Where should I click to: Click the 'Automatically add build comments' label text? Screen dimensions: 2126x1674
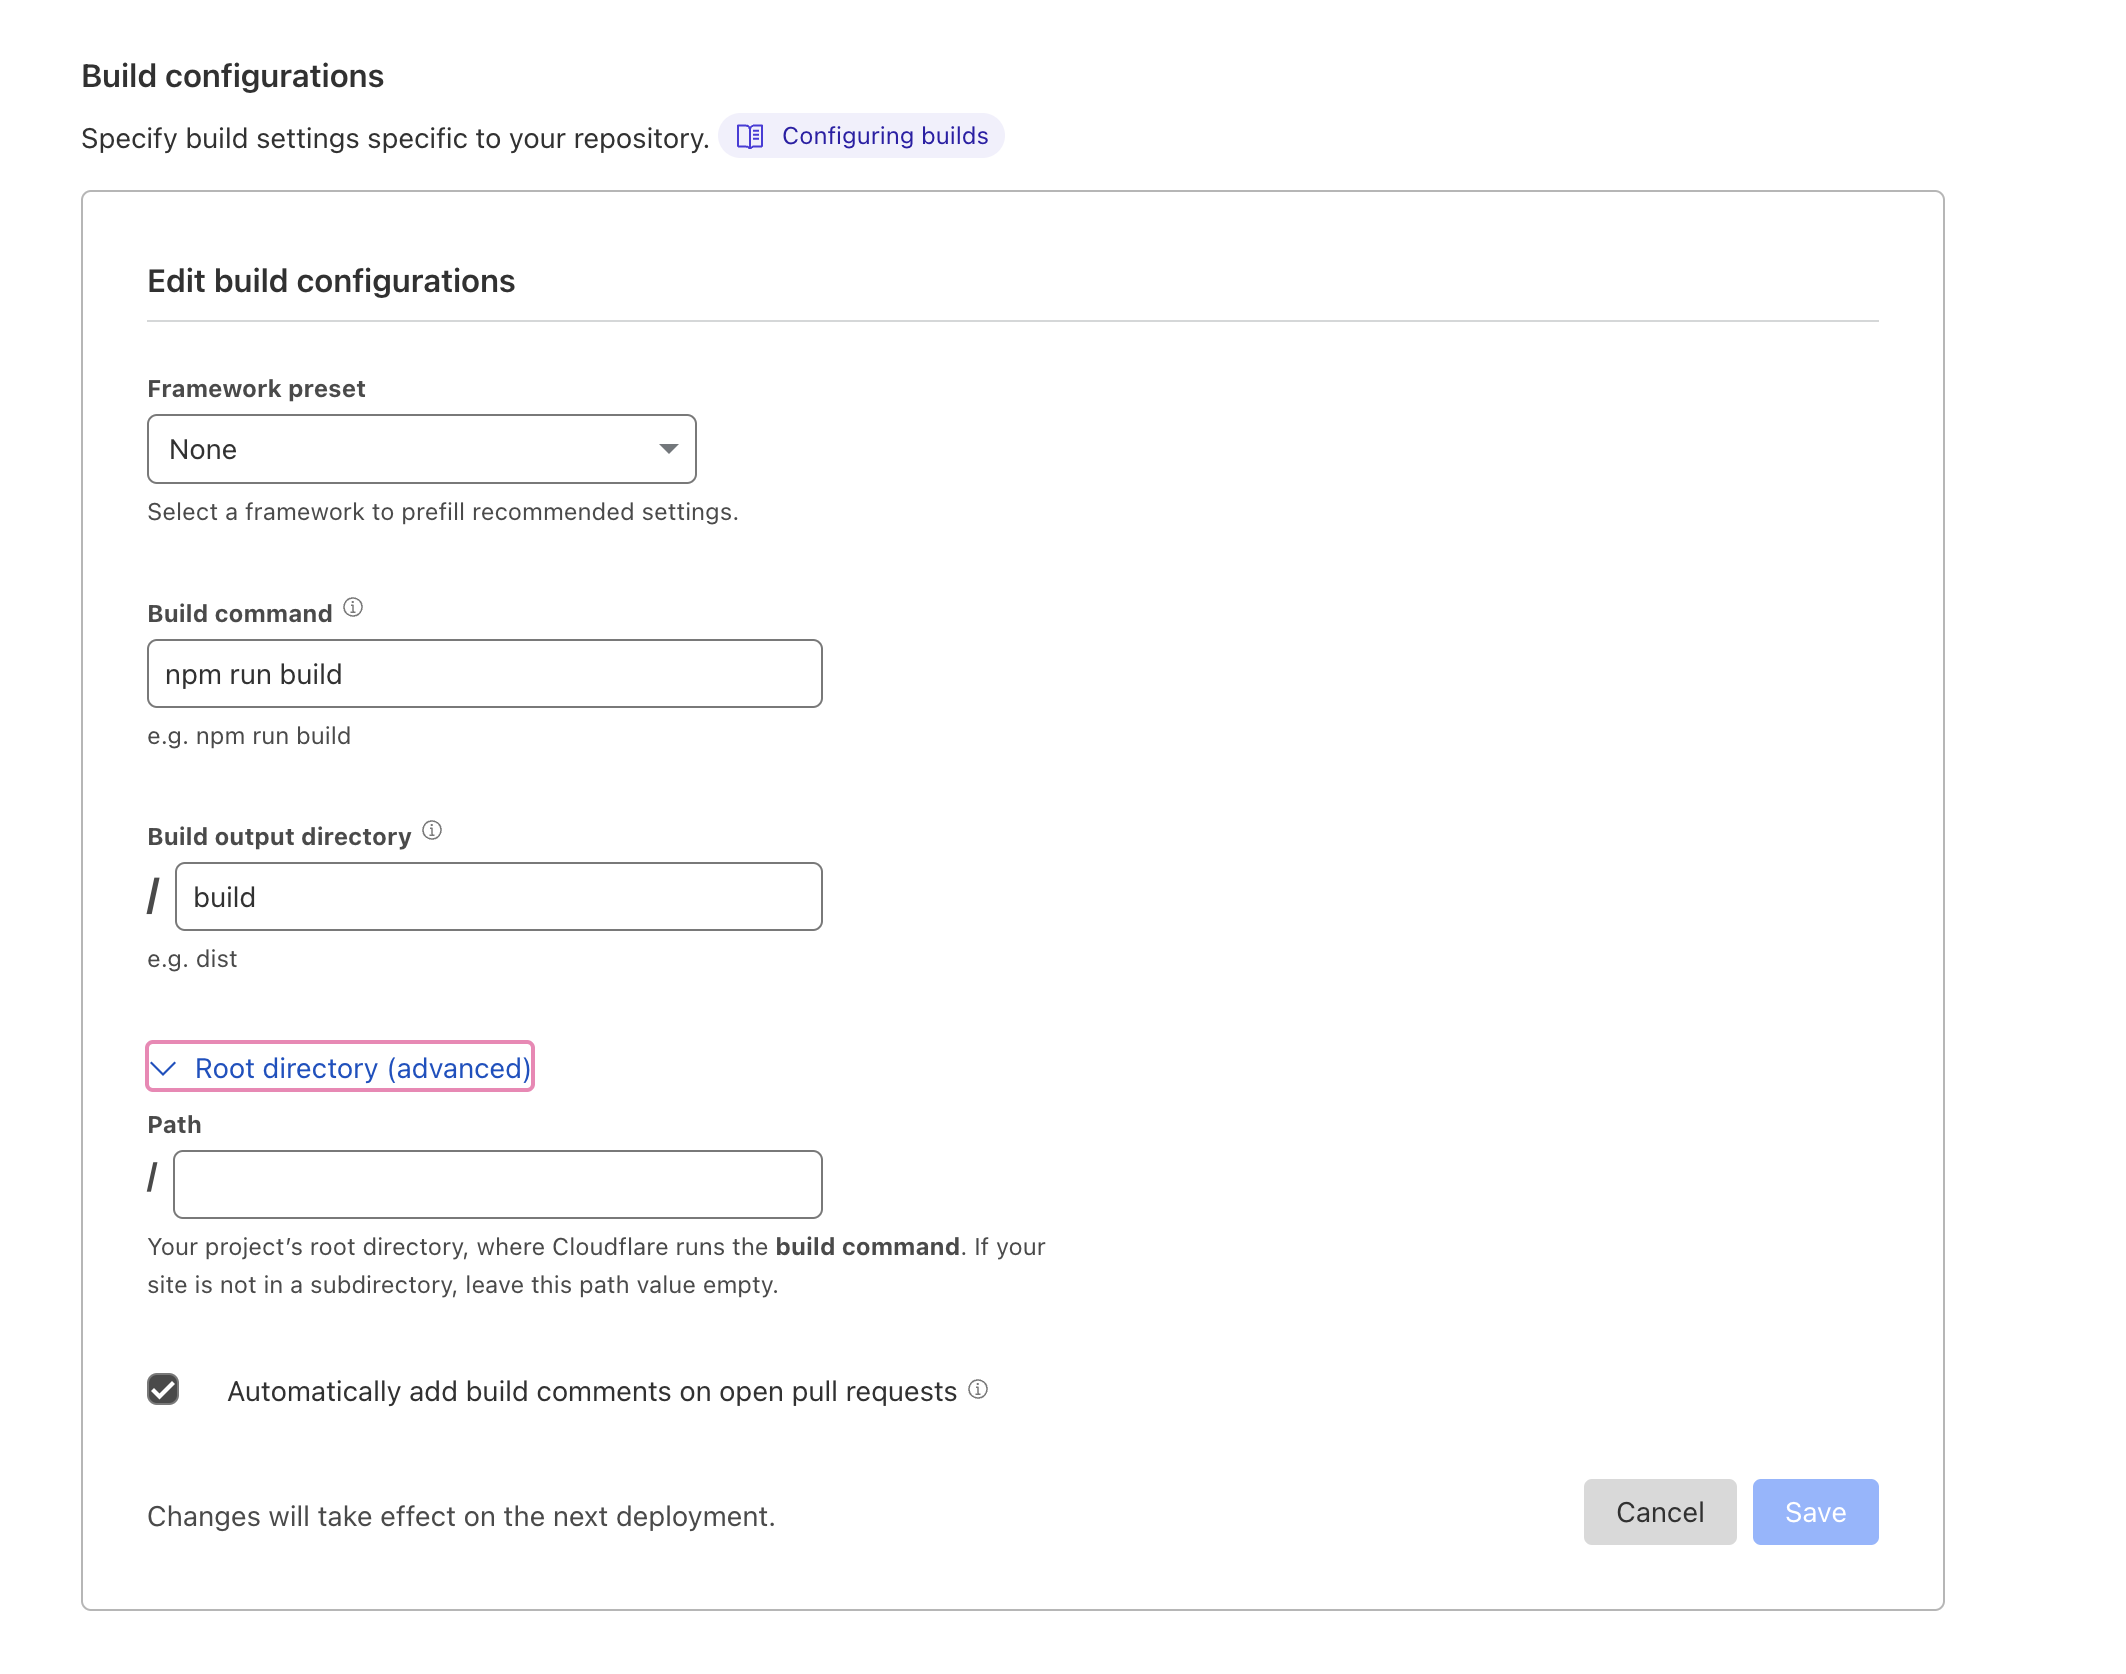coord(591,1391)
